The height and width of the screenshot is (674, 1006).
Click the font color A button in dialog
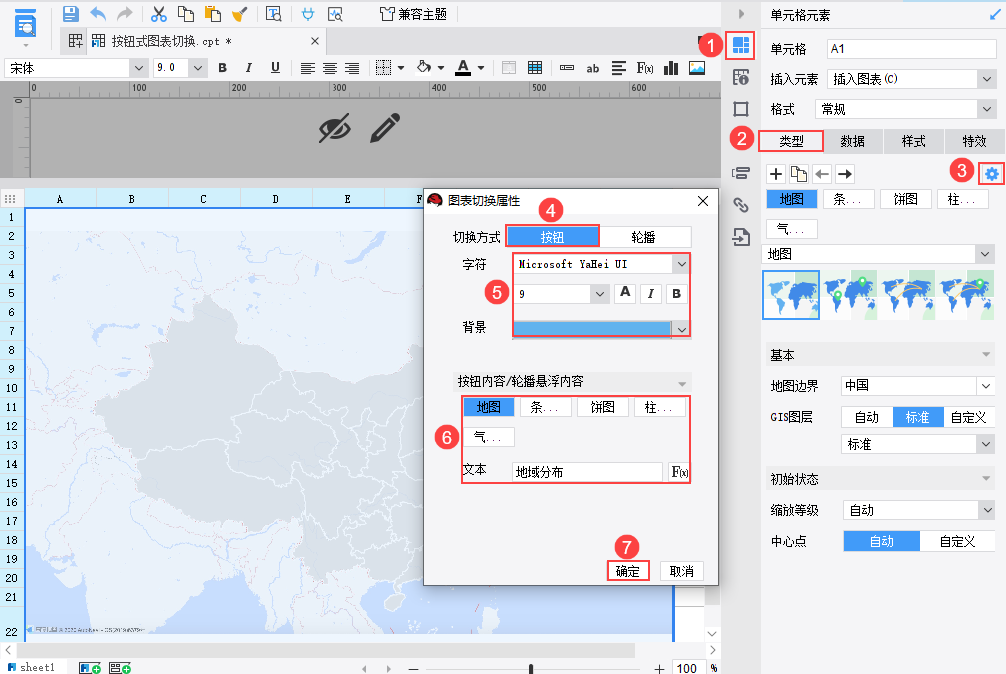625,293
